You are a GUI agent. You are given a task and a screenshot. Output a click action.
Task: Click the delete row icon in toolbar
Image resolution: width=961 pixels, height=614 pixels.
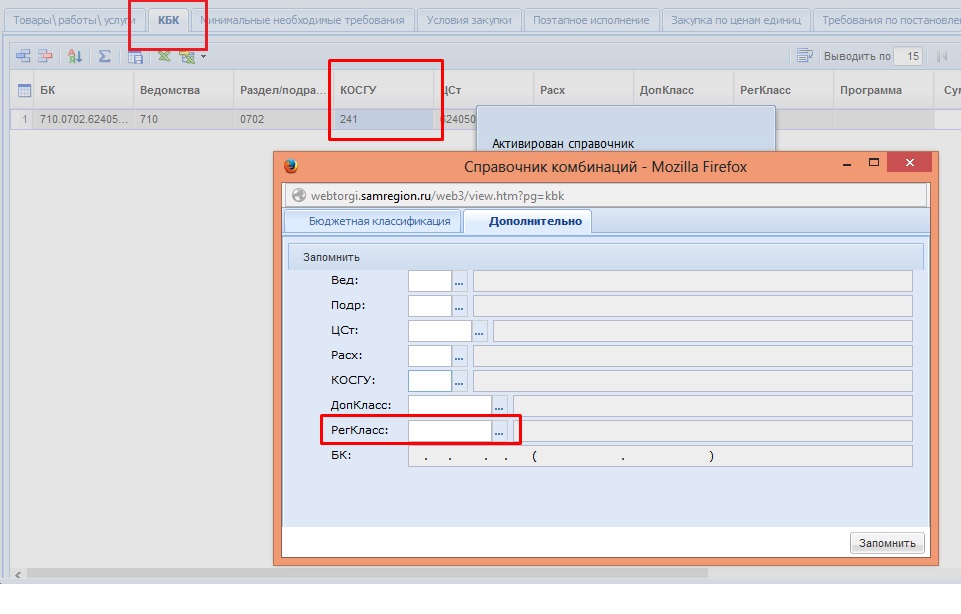[44, 57]
